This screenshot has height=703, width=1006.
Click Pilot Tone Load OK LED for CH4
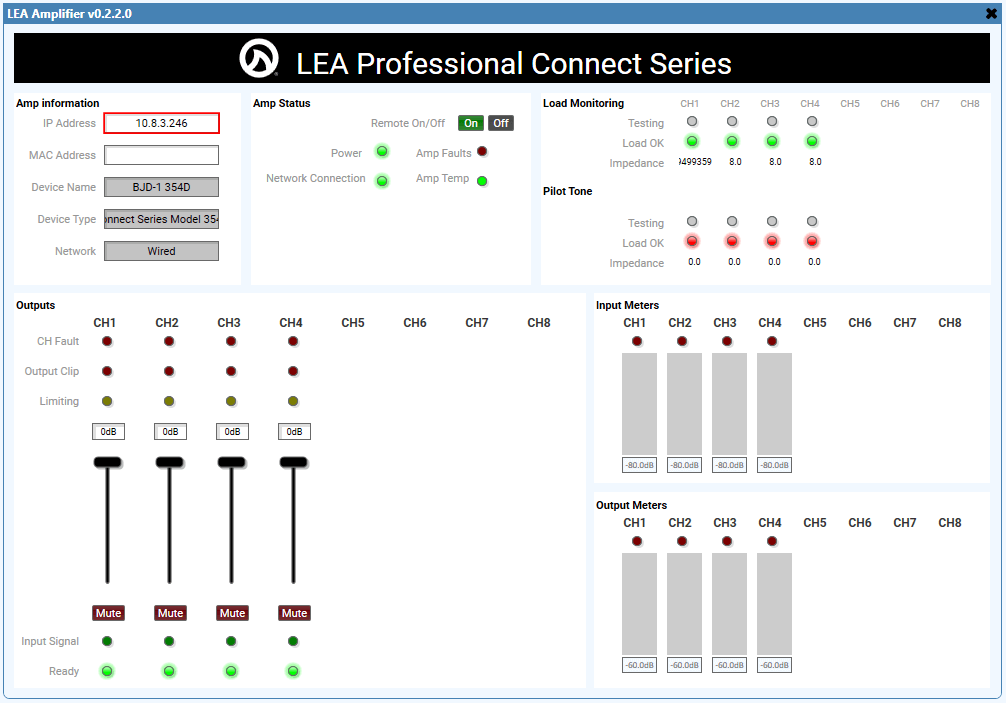812,241
